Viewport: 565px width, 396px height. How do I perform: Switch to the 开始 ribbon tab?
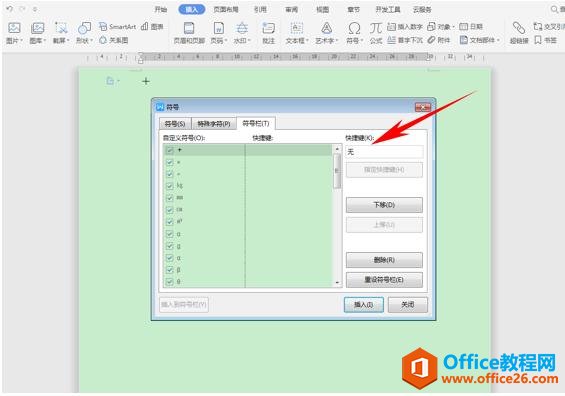[x=161, y=9]
